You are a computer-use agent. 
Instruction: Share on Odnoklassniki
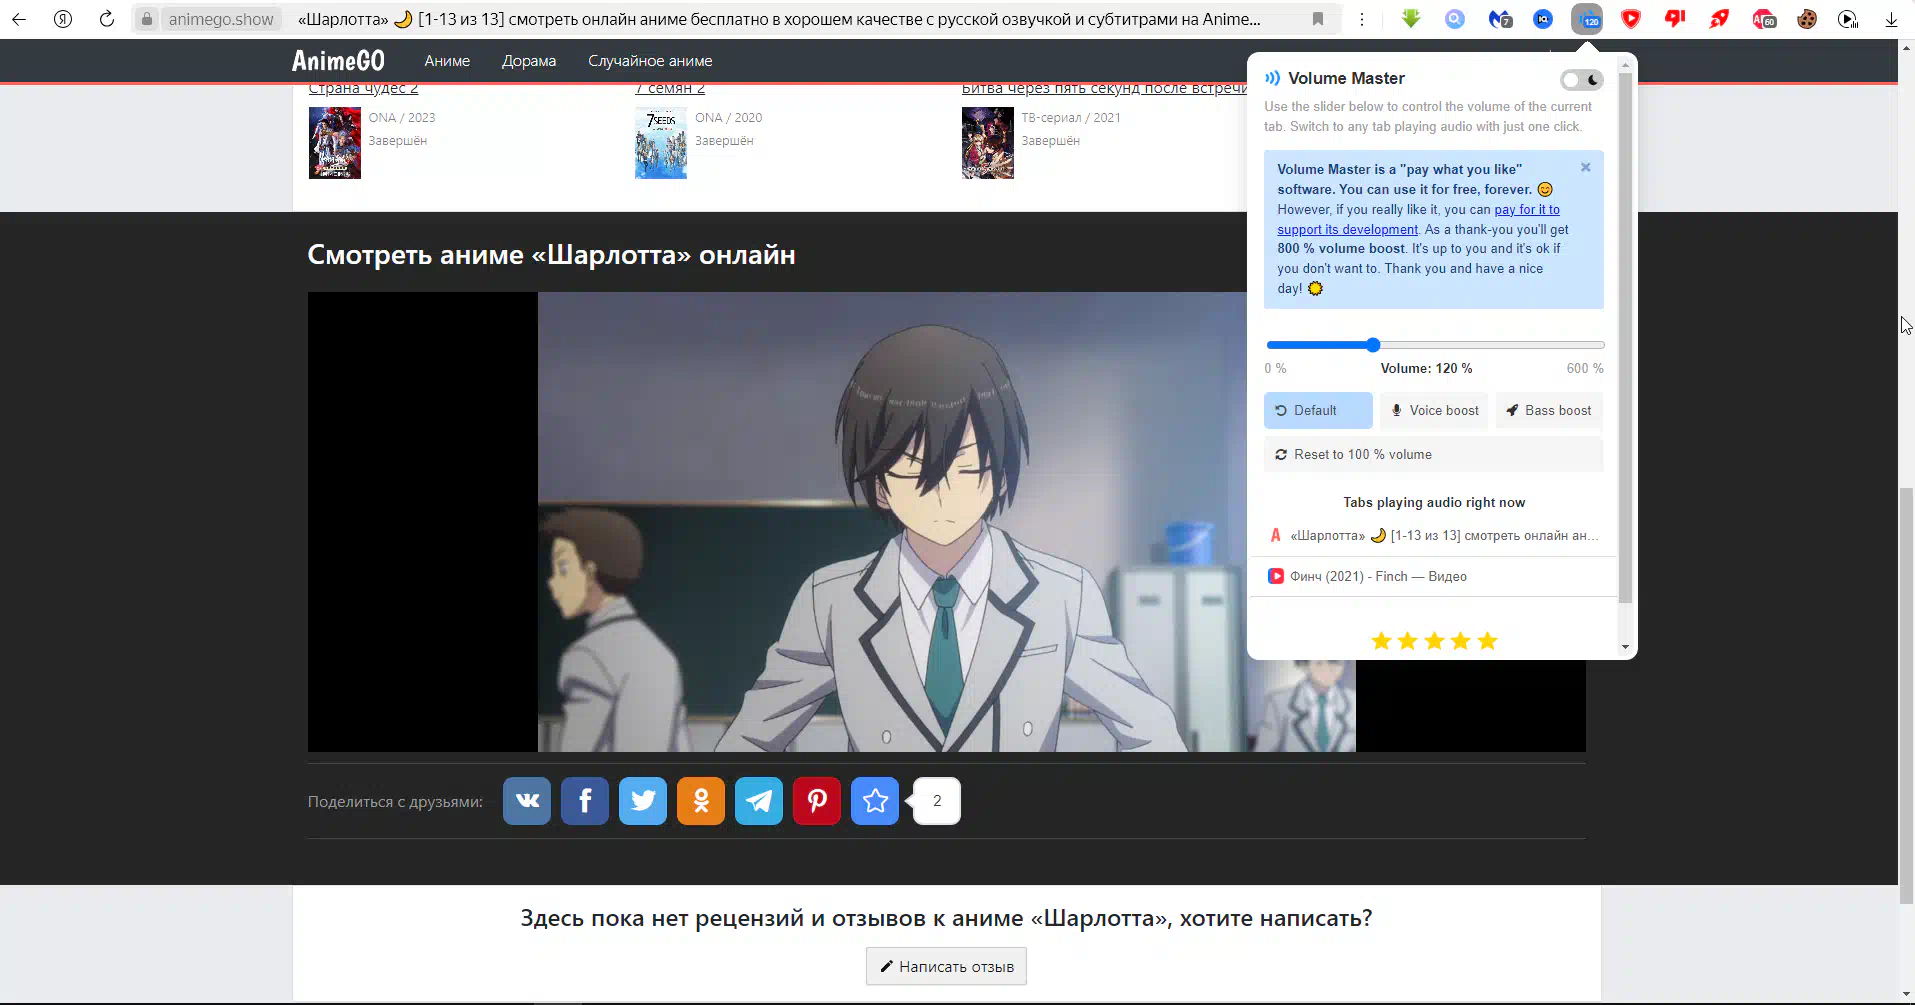pos(701,801)
